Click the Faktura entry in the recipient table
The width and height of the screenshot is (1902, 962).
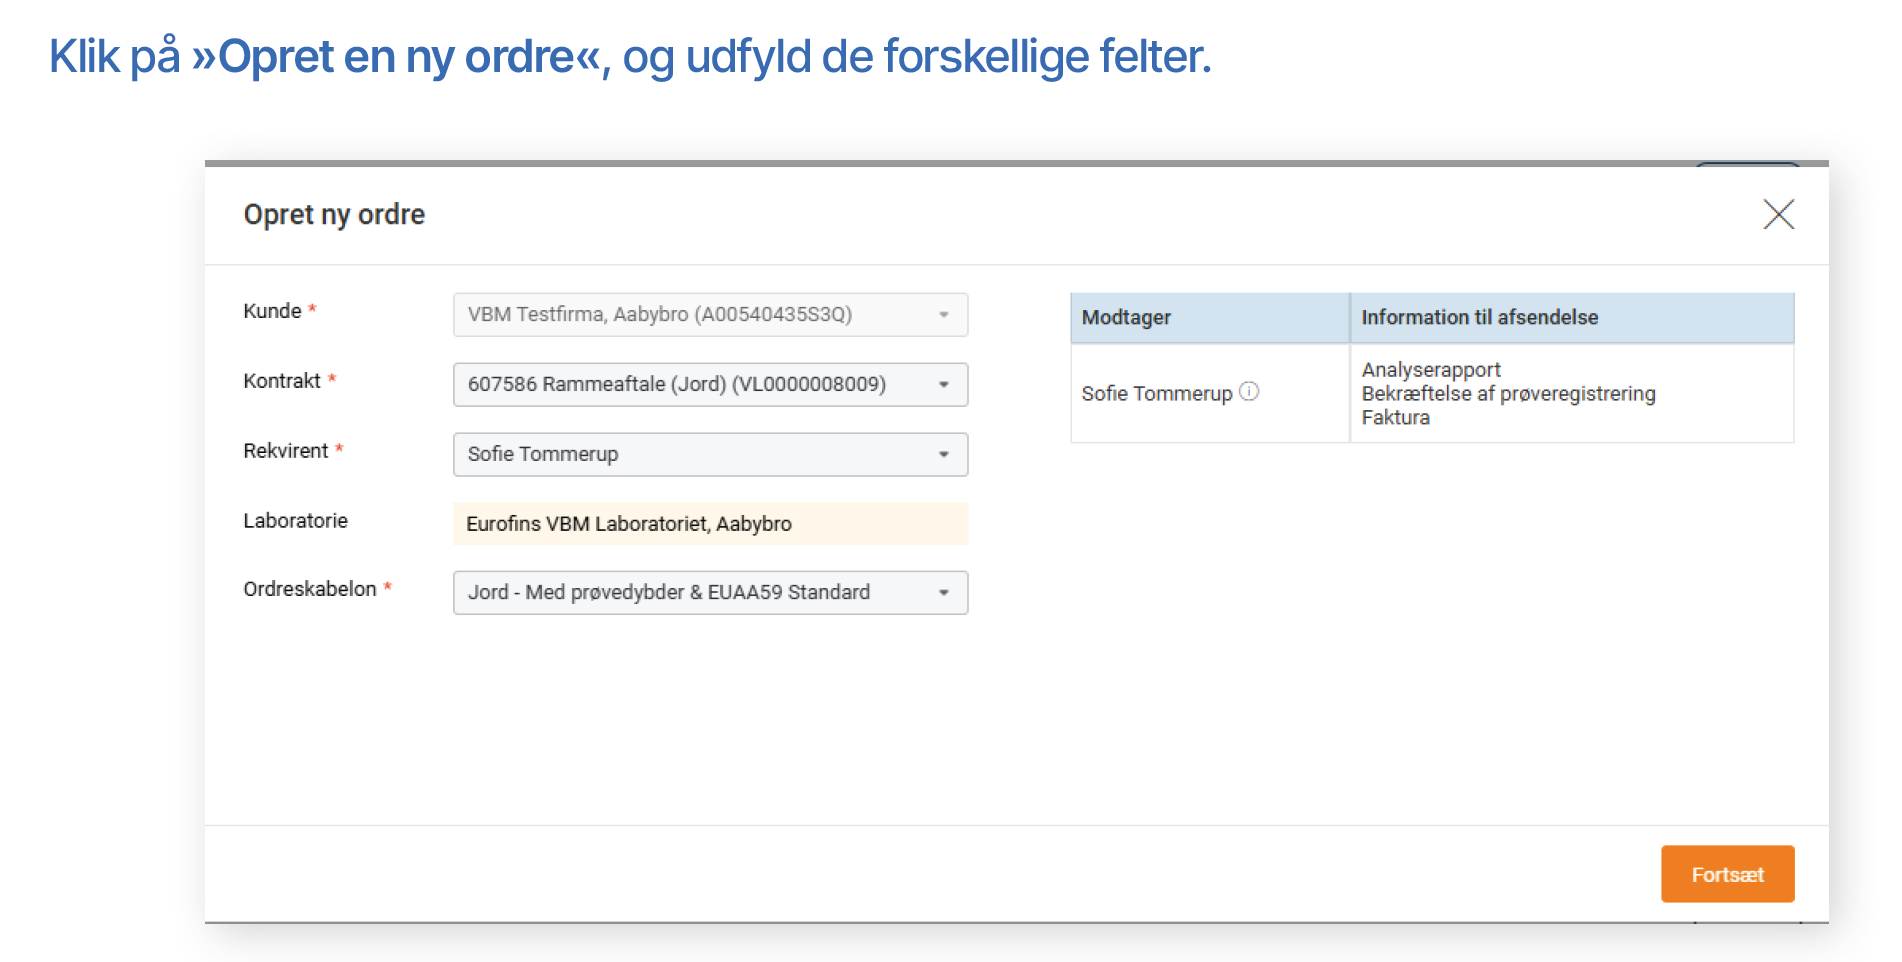[x=1396, y=417]
